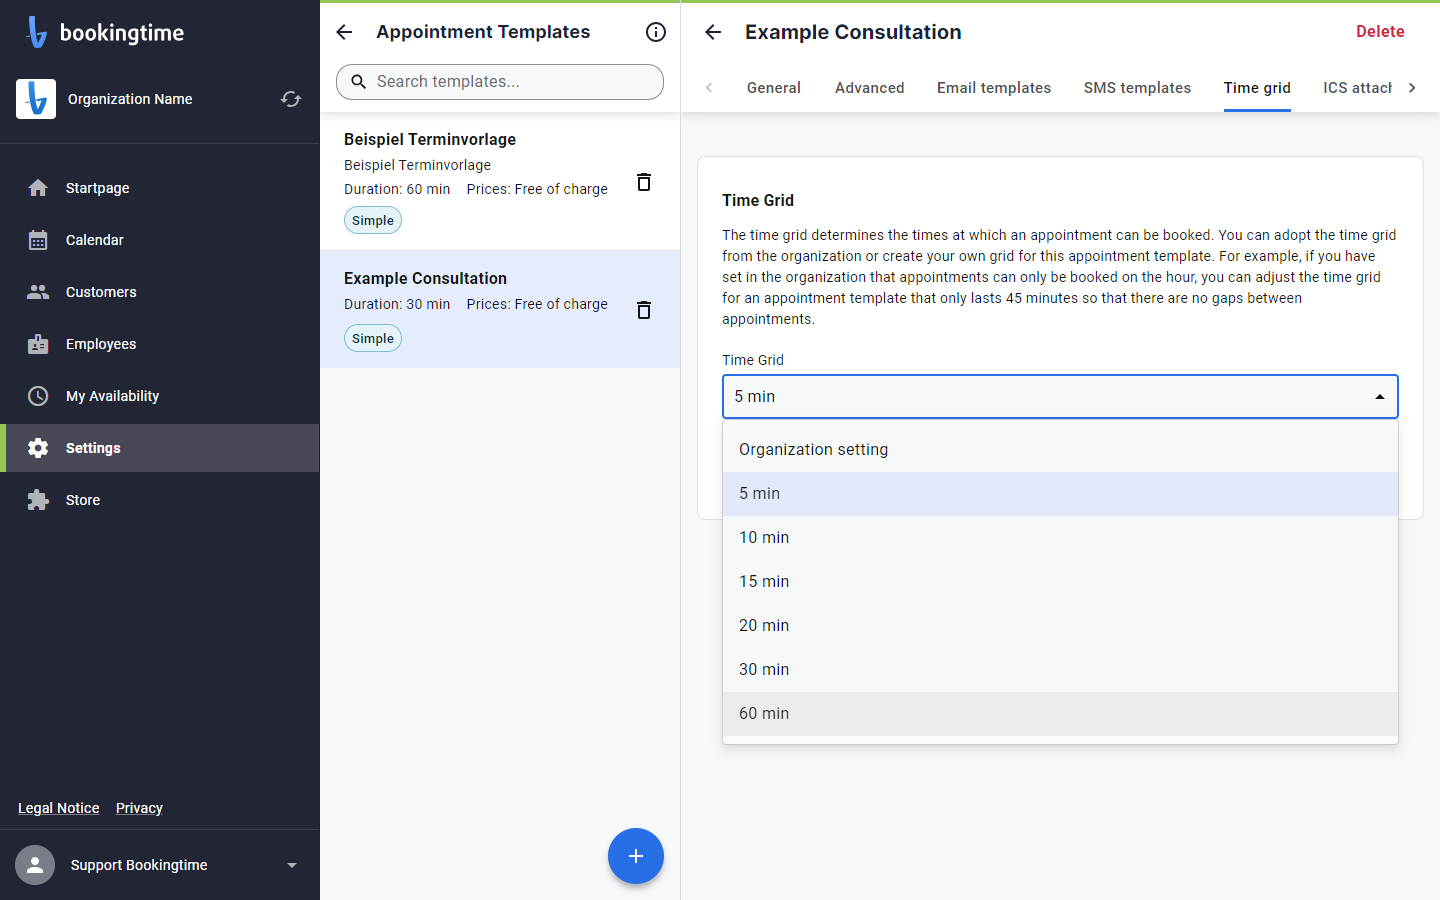
Task: Expand the Support Bookingtime account menu arrow
Action: click(x=292, y=865)
